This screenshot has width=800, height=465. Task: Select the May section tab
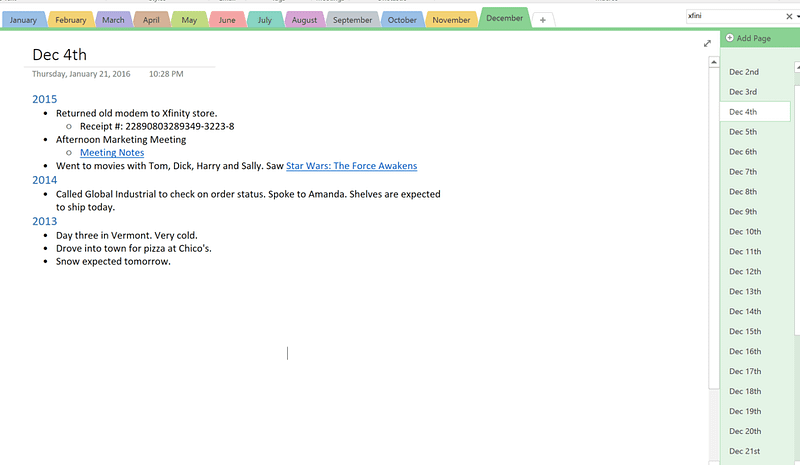[189, 20]
